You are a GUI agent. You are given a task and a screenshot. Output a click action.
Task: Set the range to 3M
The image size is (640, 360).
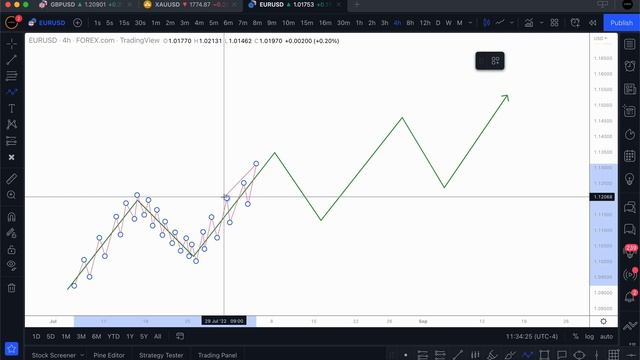tap(81, 337)
